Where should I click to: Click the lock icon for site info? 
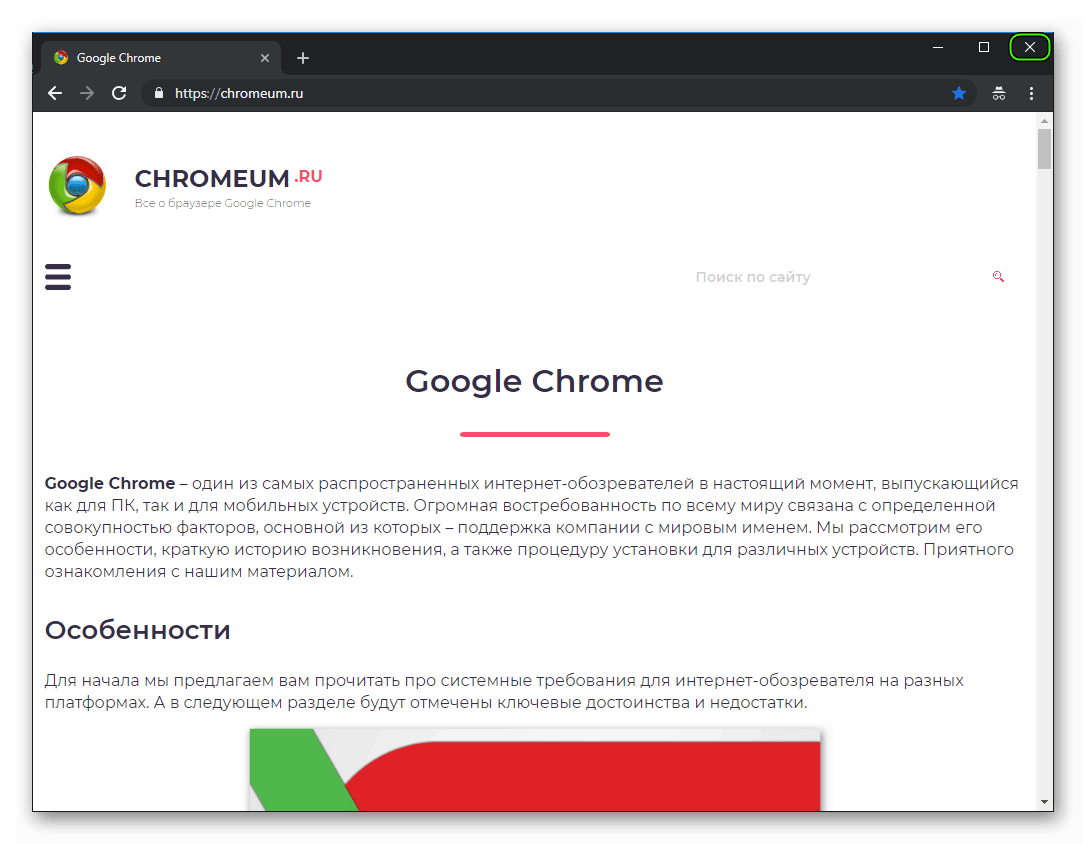click(x=158, y=93)
